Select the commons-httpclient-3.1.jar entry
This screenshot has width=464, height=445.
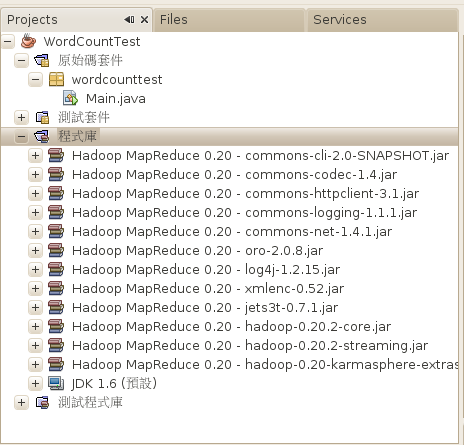pos(245,194)
